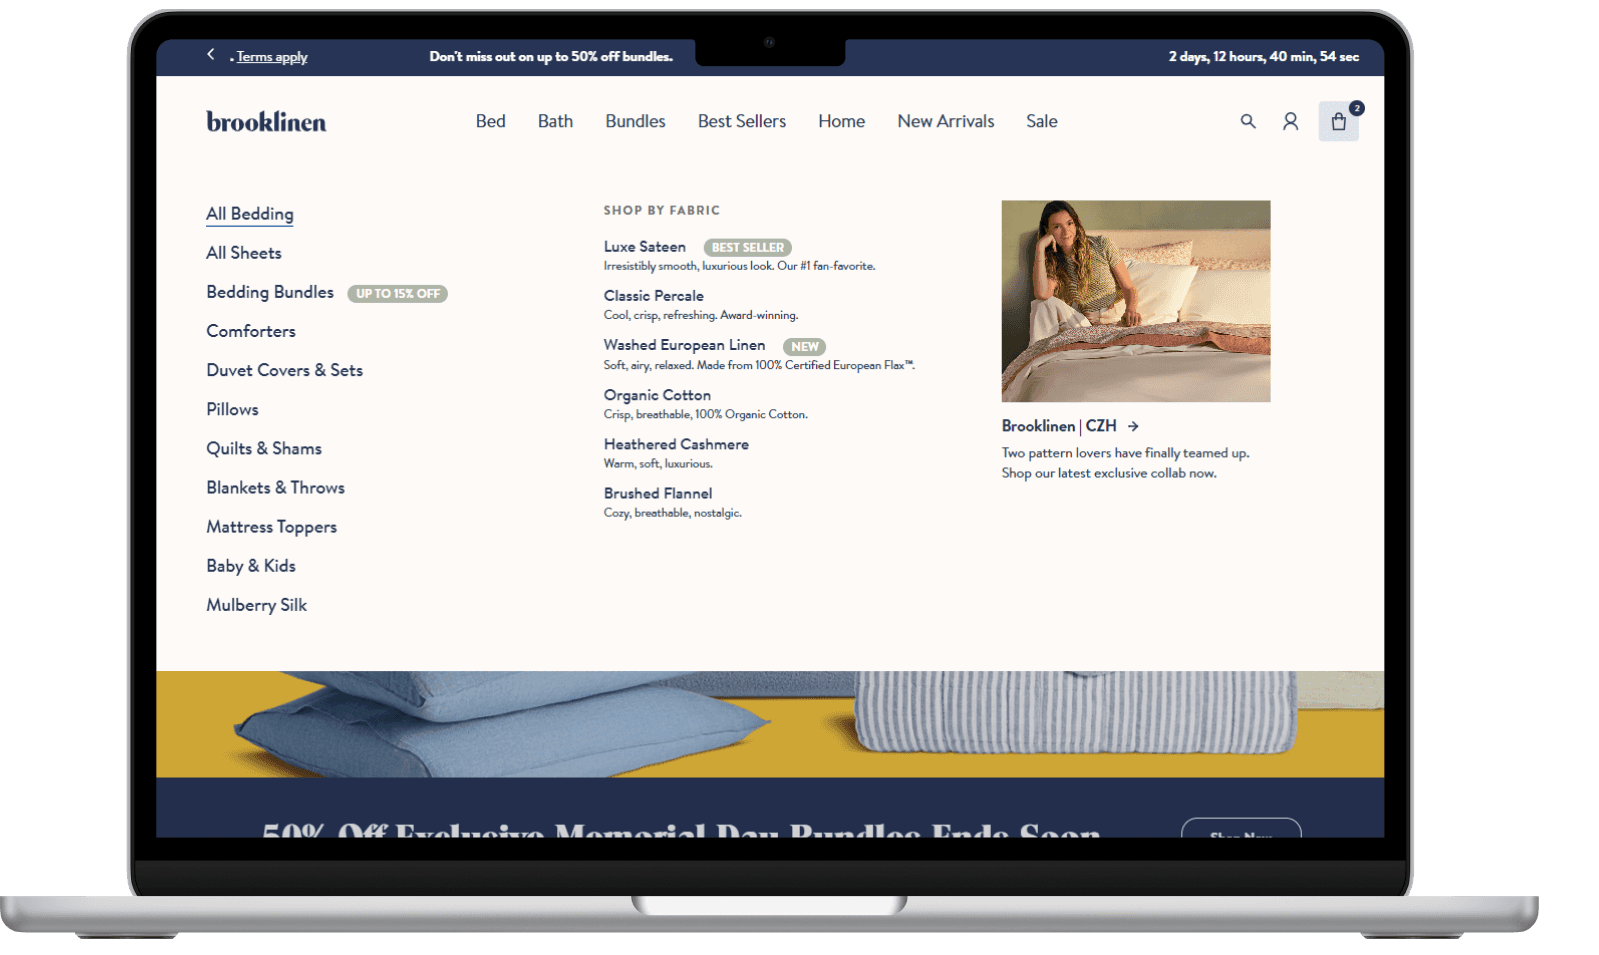Viewport: 1599px width, 955px height.
Task: Click the SHOP BY FABRIC heading
Action: click(x=662, y=210)
